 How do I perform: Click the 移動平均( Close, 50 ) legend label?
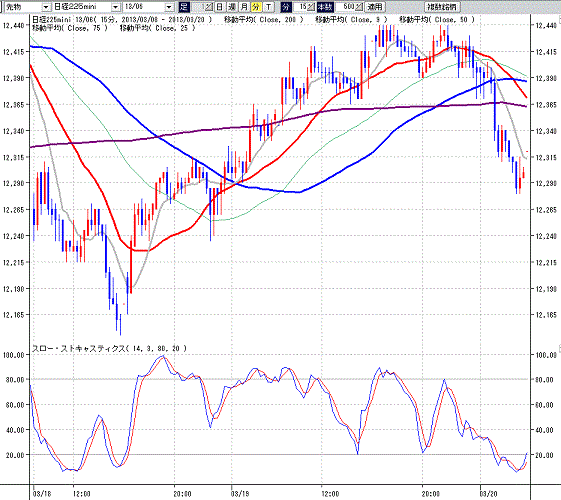tap(437, 20)
